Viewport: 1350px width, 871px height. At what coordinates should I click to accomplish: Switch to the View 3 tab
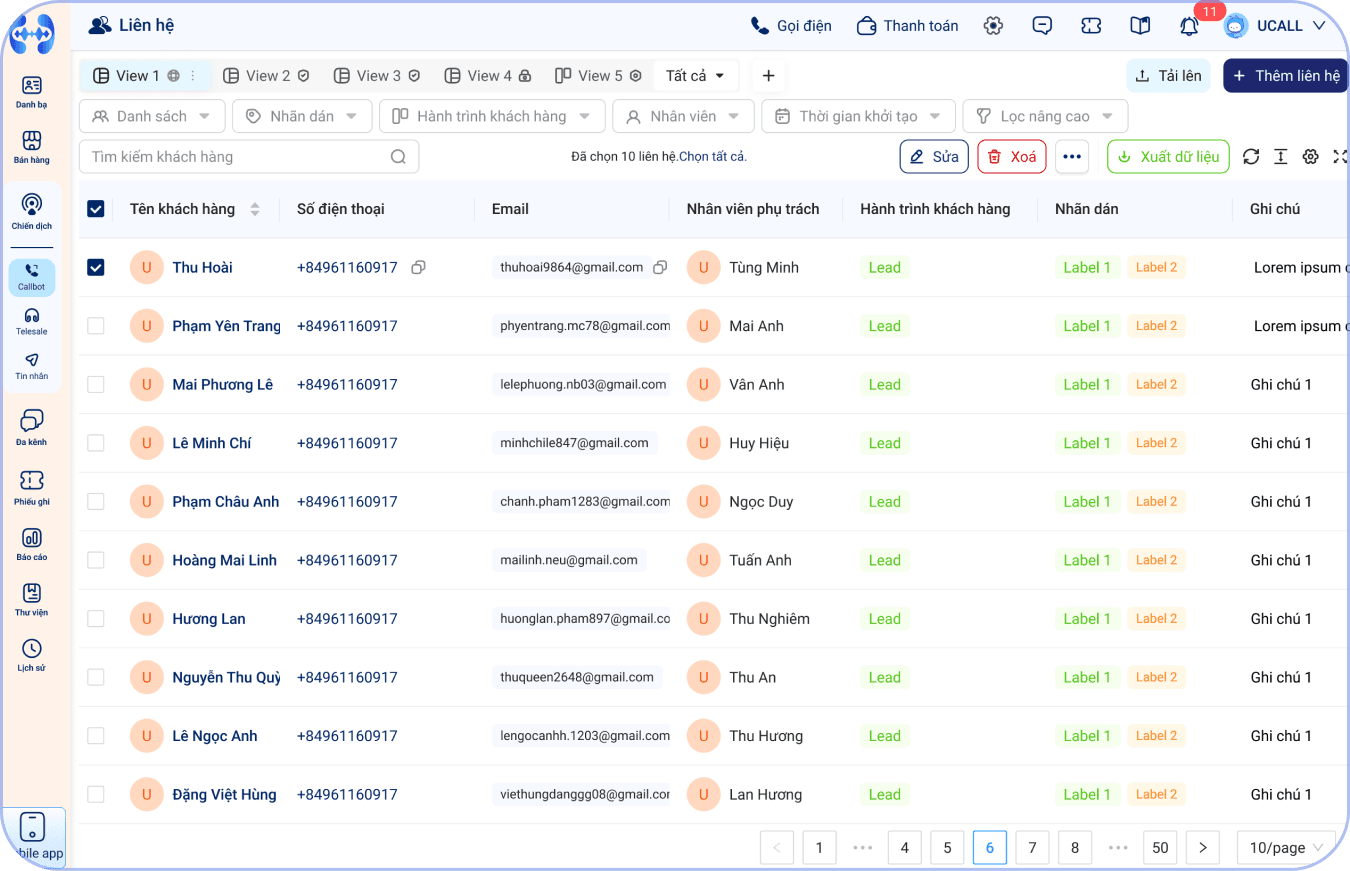point(377,75)
